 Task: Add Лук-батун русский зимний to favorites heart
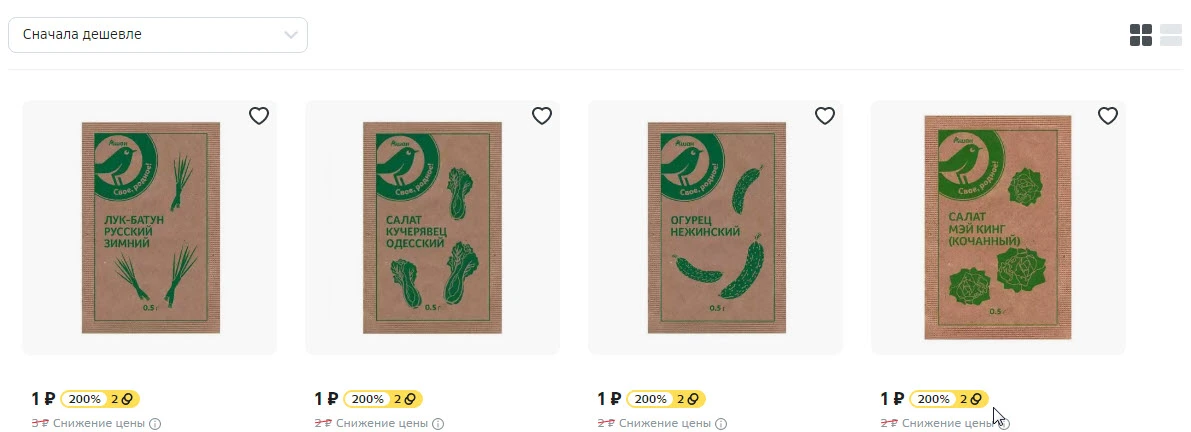click(259, 115)
